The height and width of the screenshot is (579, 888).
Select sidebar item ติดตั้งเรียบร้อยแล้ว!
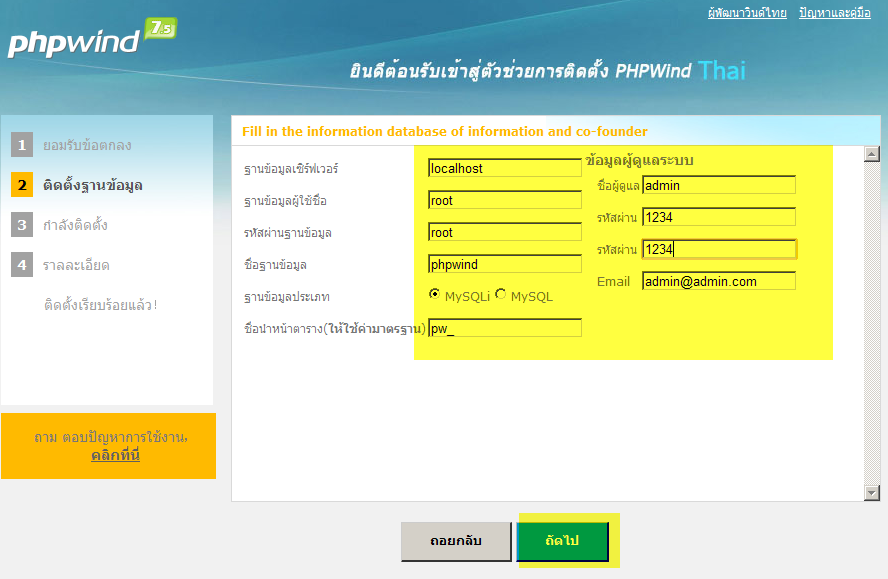[x=101, y=305]
